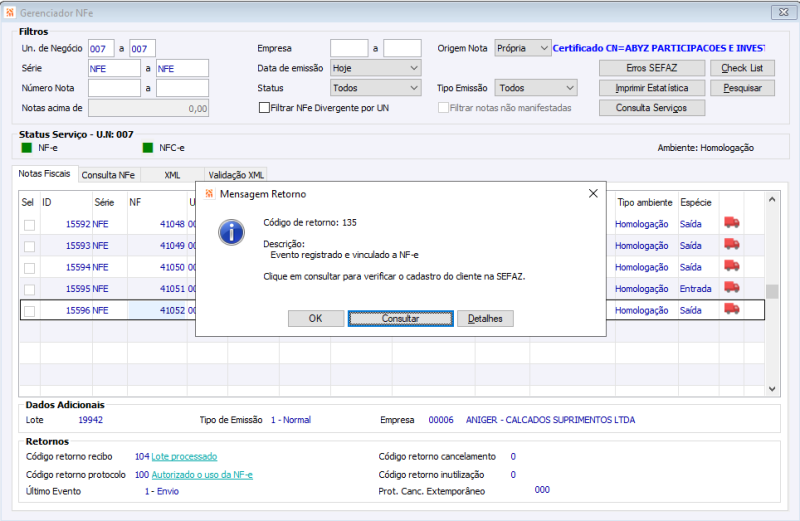The width and height of the screenshot is (800, 521).
Task: Open the Autorizado o uso da NF-e link
Action: point(202,475)
